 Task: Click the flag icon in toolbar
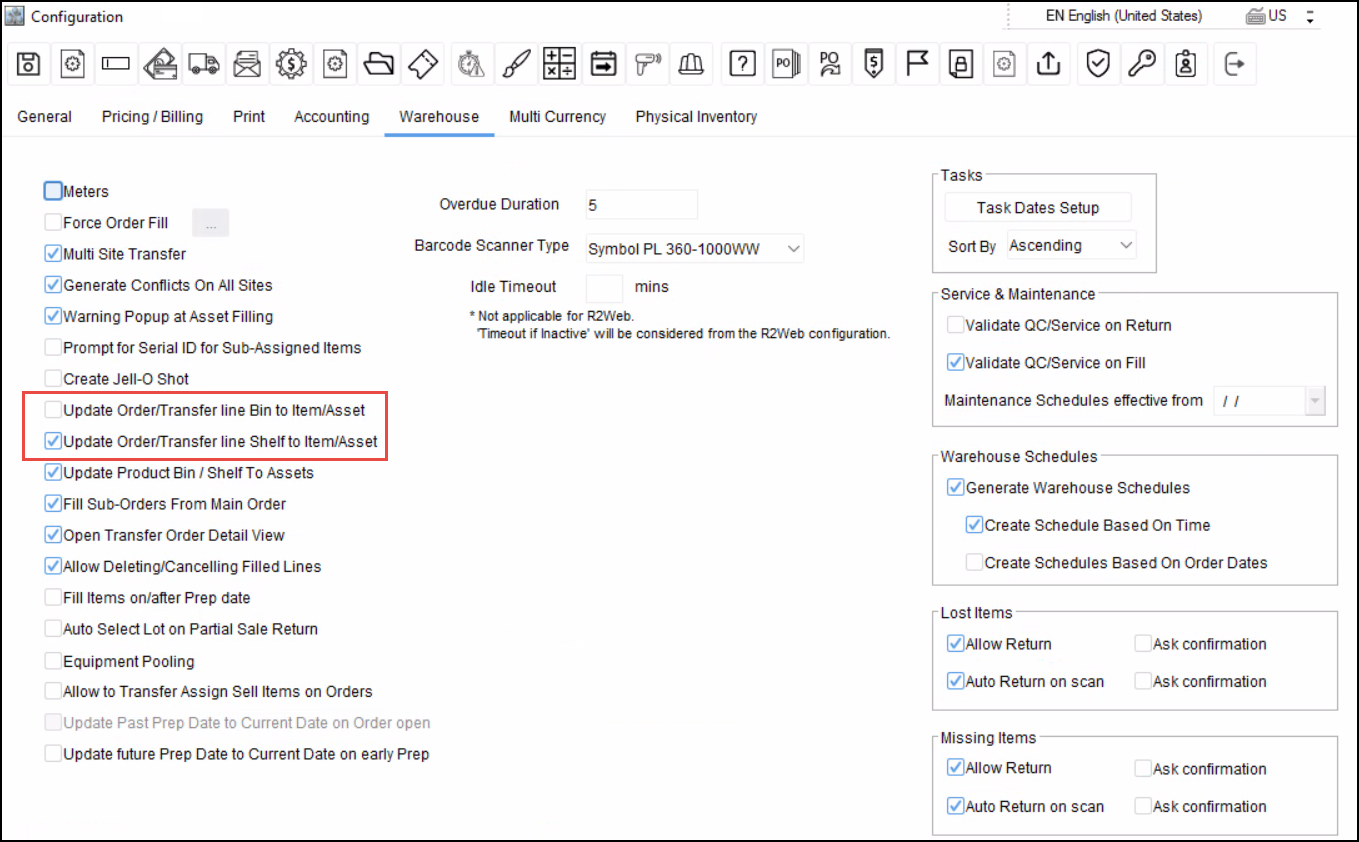click(x=917, y=64)
